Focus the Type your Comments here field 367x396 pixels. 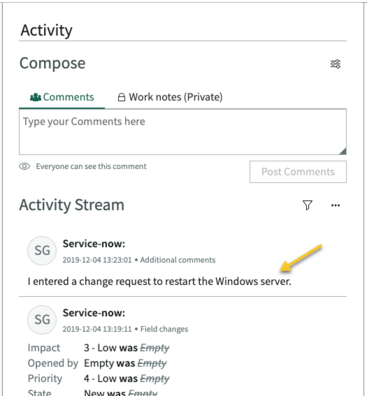pyautogui.click(x=183, y=132)
